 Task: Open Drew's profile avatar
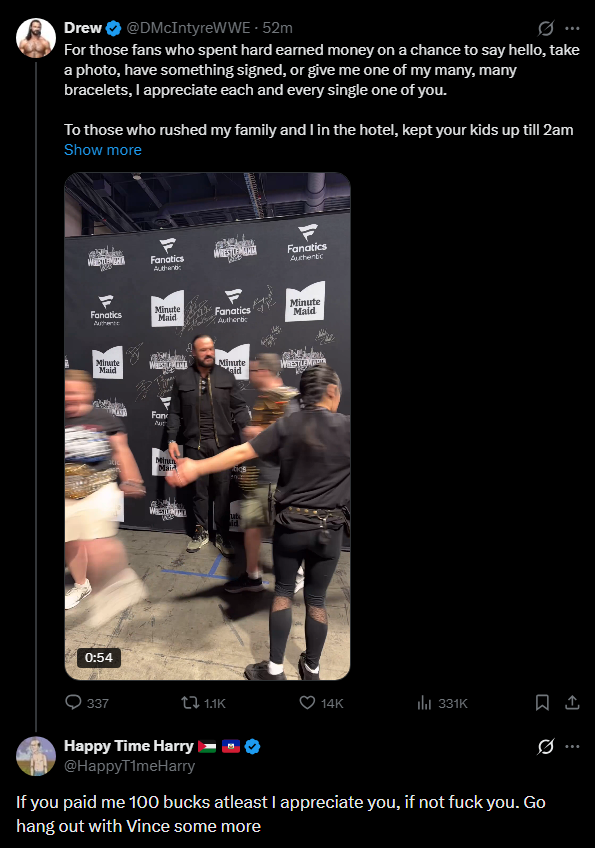[x=36, y=38]
